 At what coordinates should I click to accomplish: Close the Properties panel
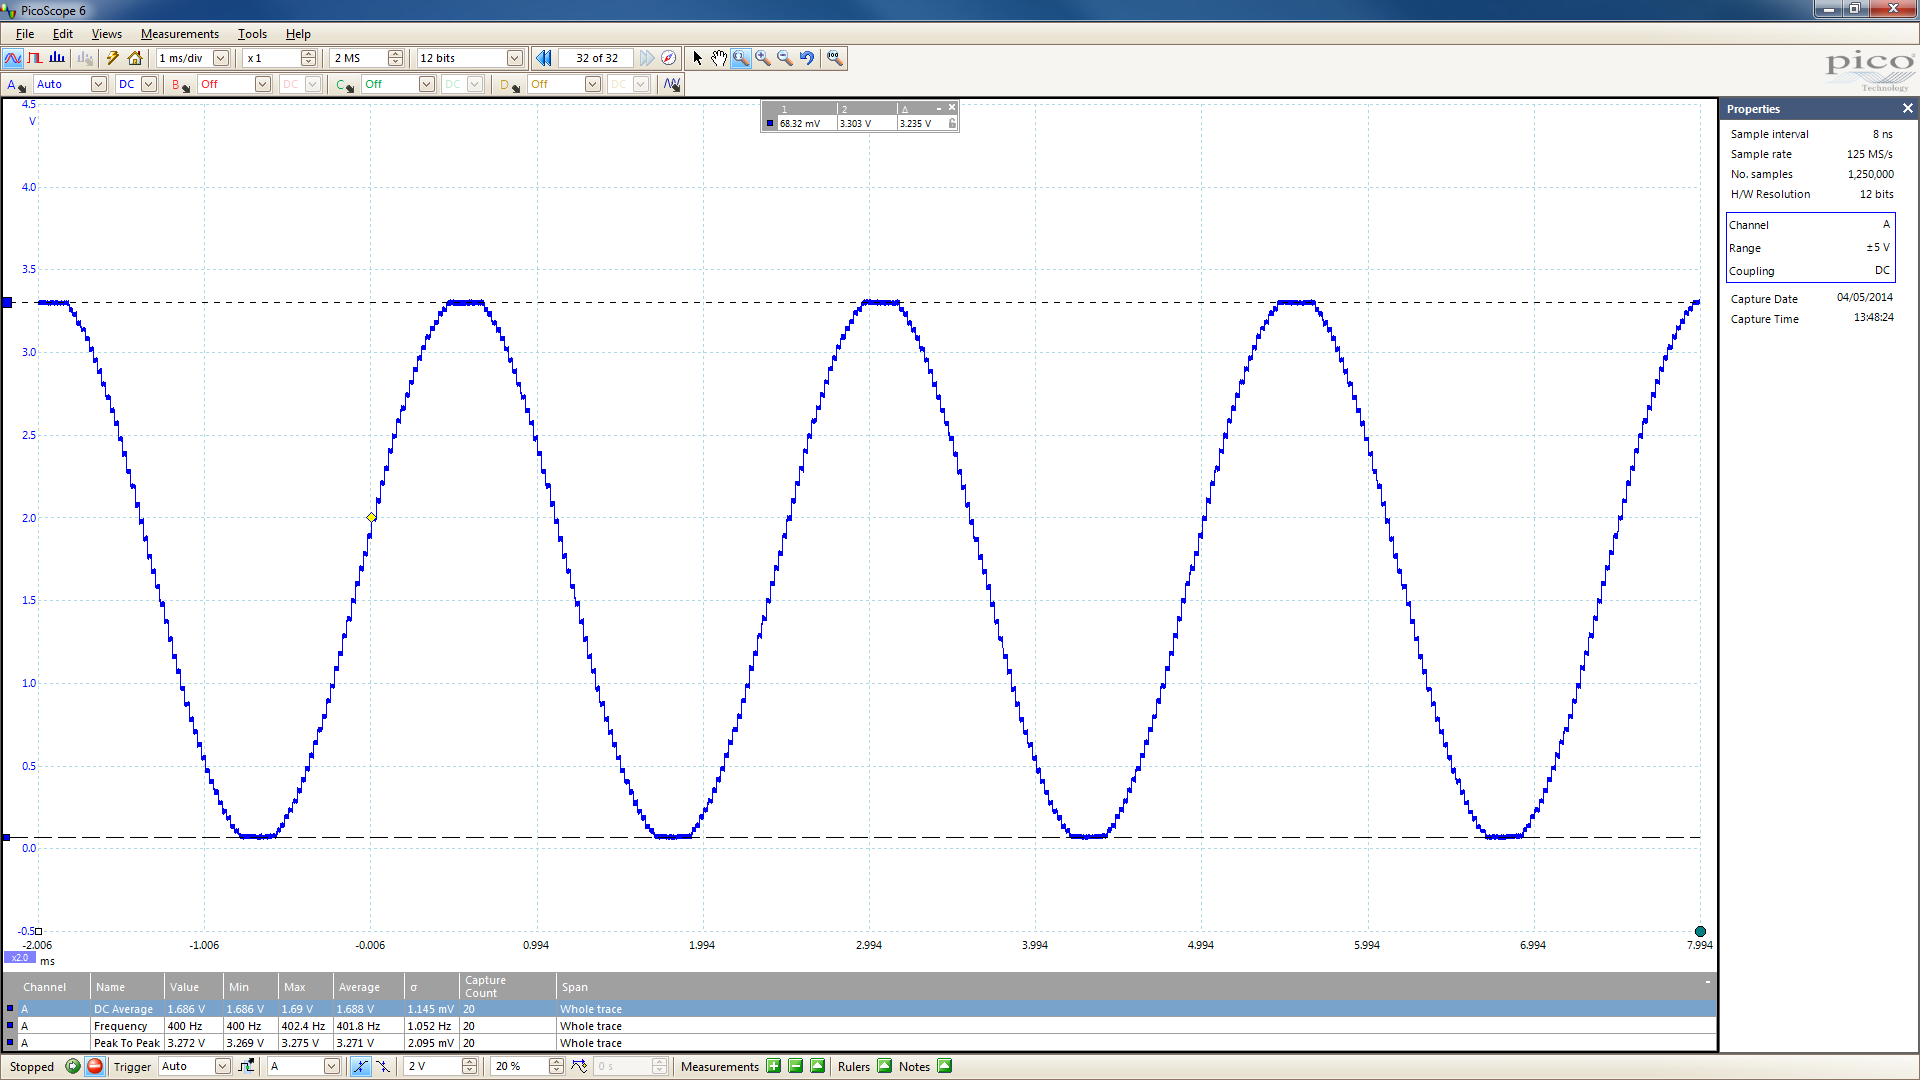[x=1907, y=109]
